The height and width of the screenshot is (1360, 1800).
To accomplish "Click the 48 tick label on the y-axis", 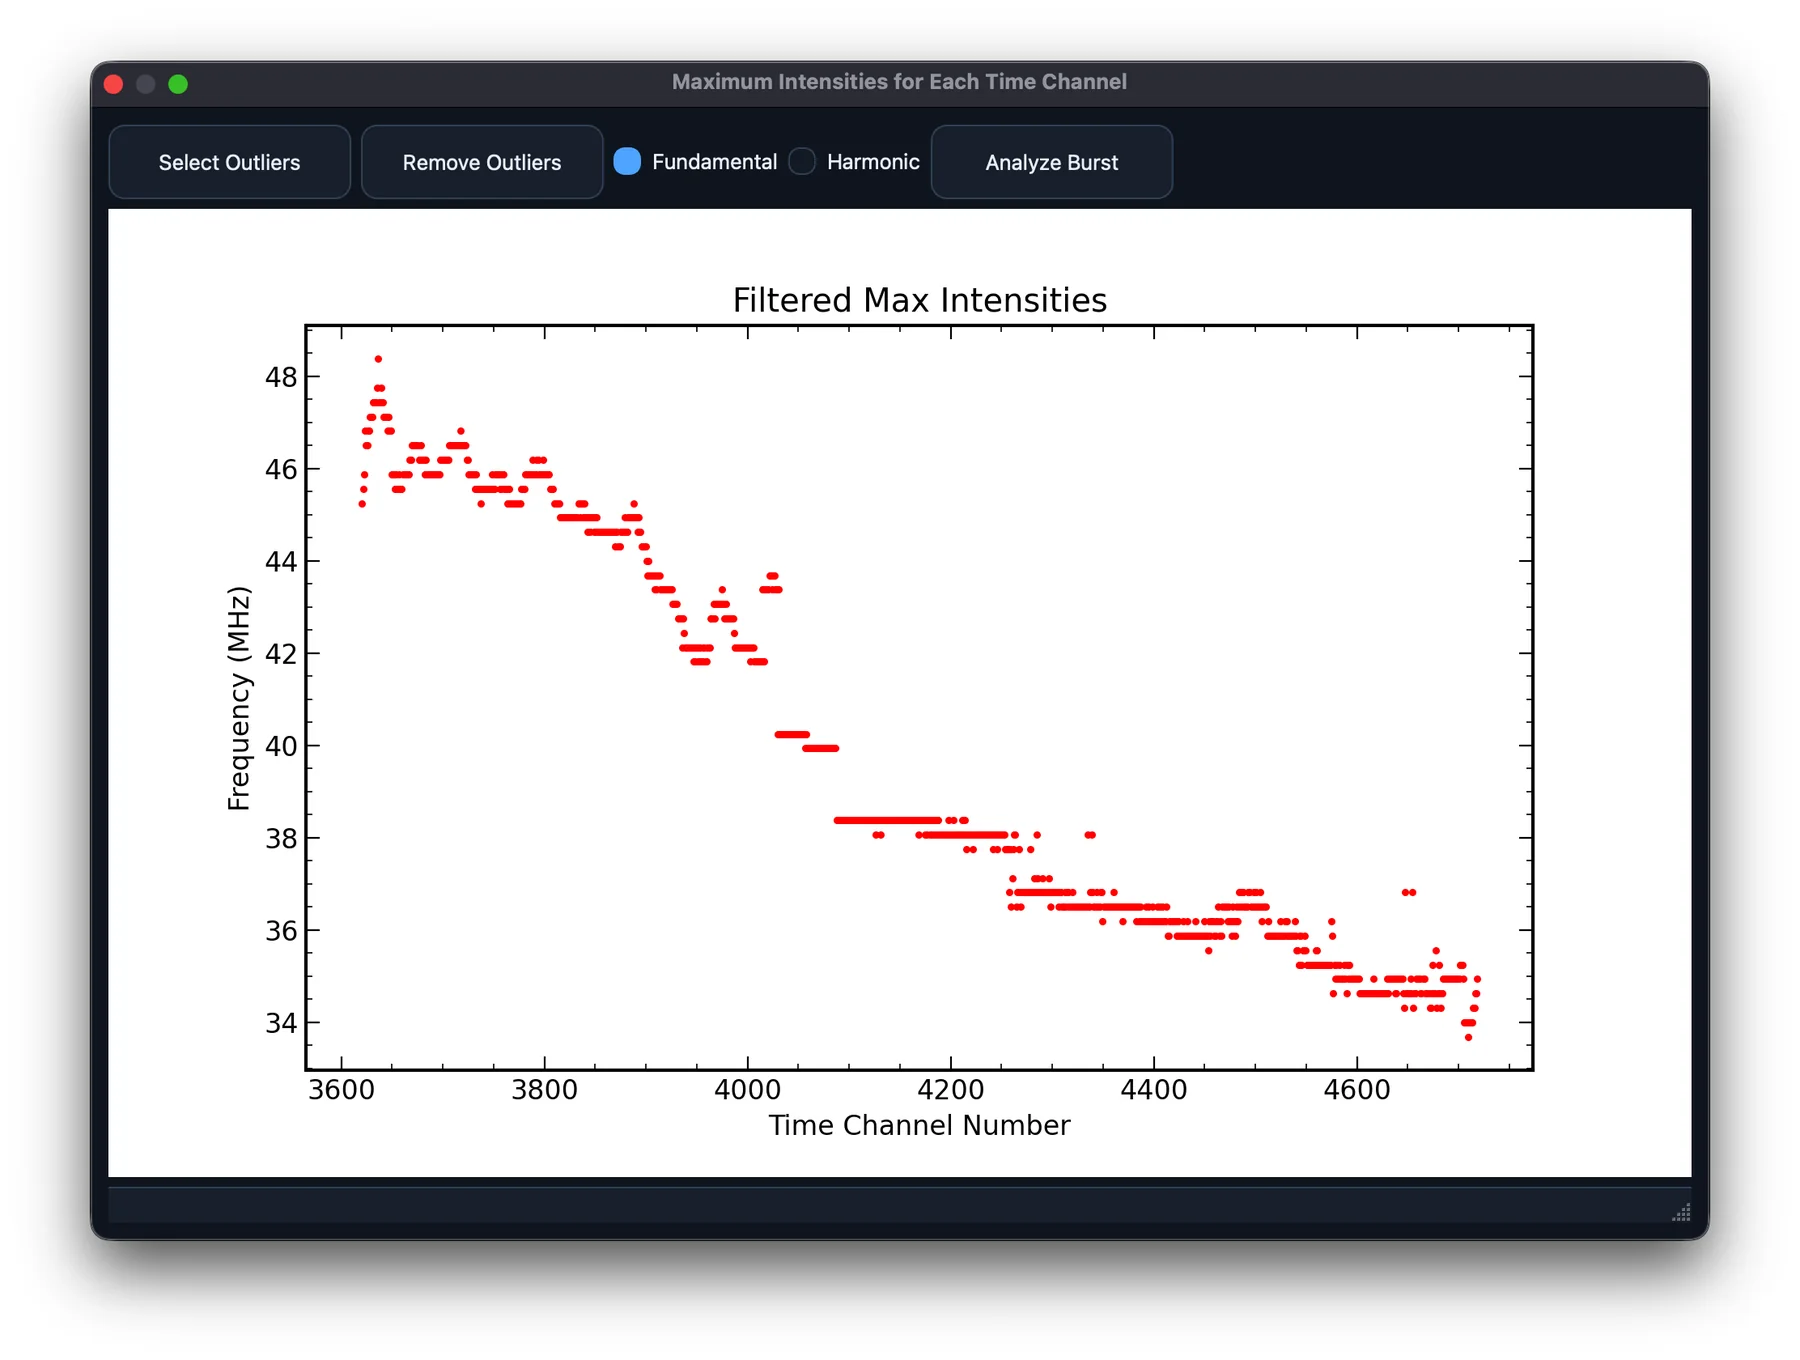I will [x=281, y=377].
